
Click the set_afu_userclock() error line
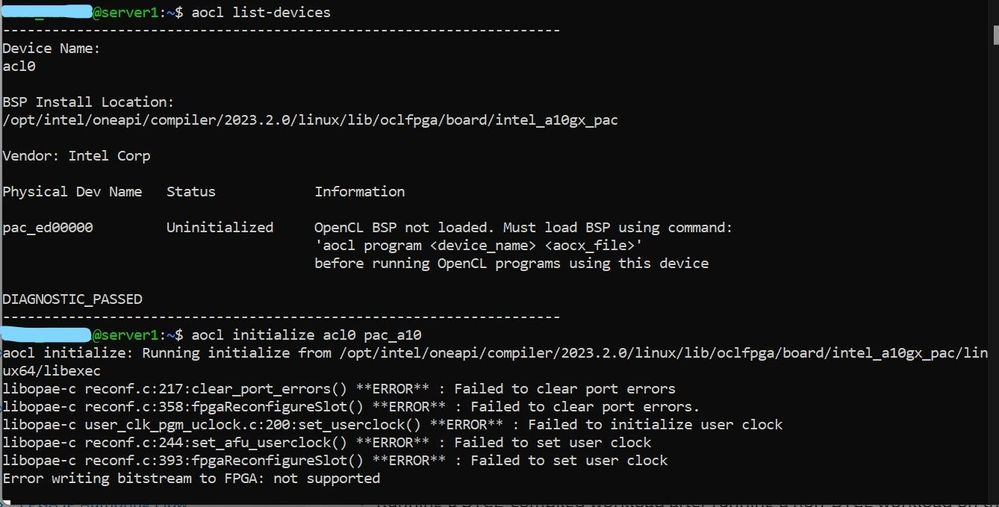(327, 442)
